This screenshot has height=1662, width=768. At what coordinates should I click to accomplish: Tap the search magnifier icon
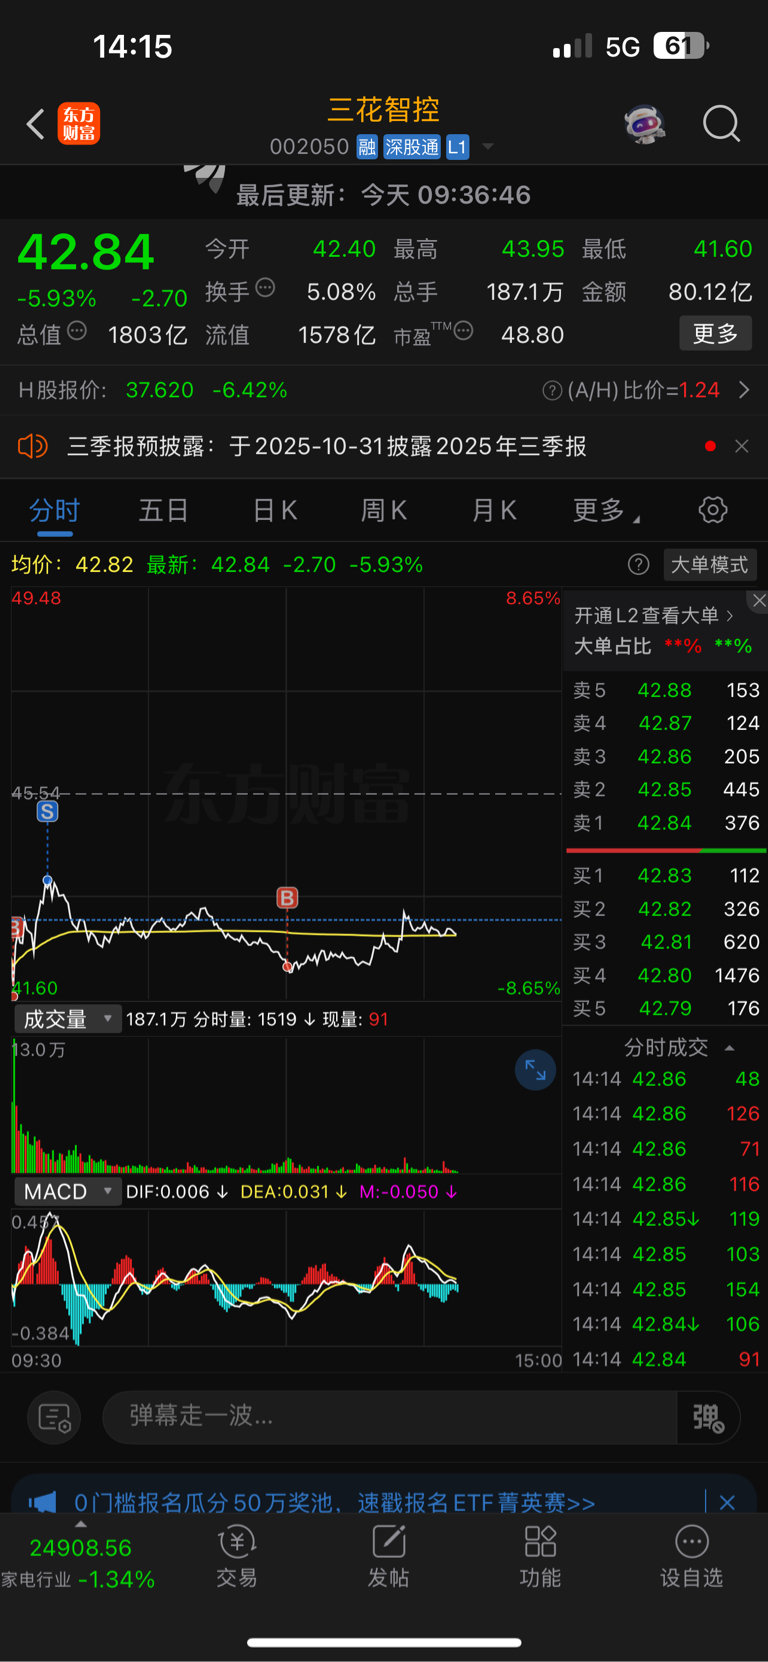point(721,124)
